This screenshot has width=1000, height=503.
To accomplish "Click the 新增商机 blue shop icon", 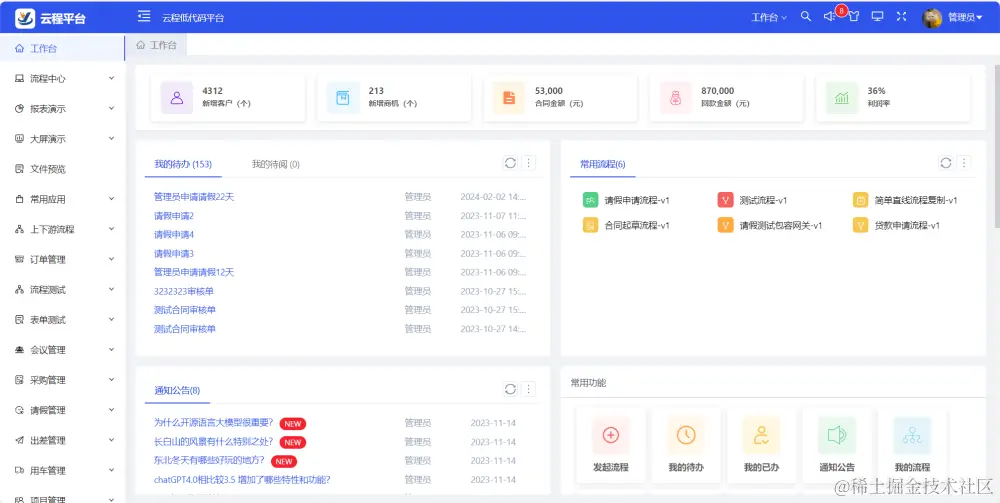I will coord(343,98).
